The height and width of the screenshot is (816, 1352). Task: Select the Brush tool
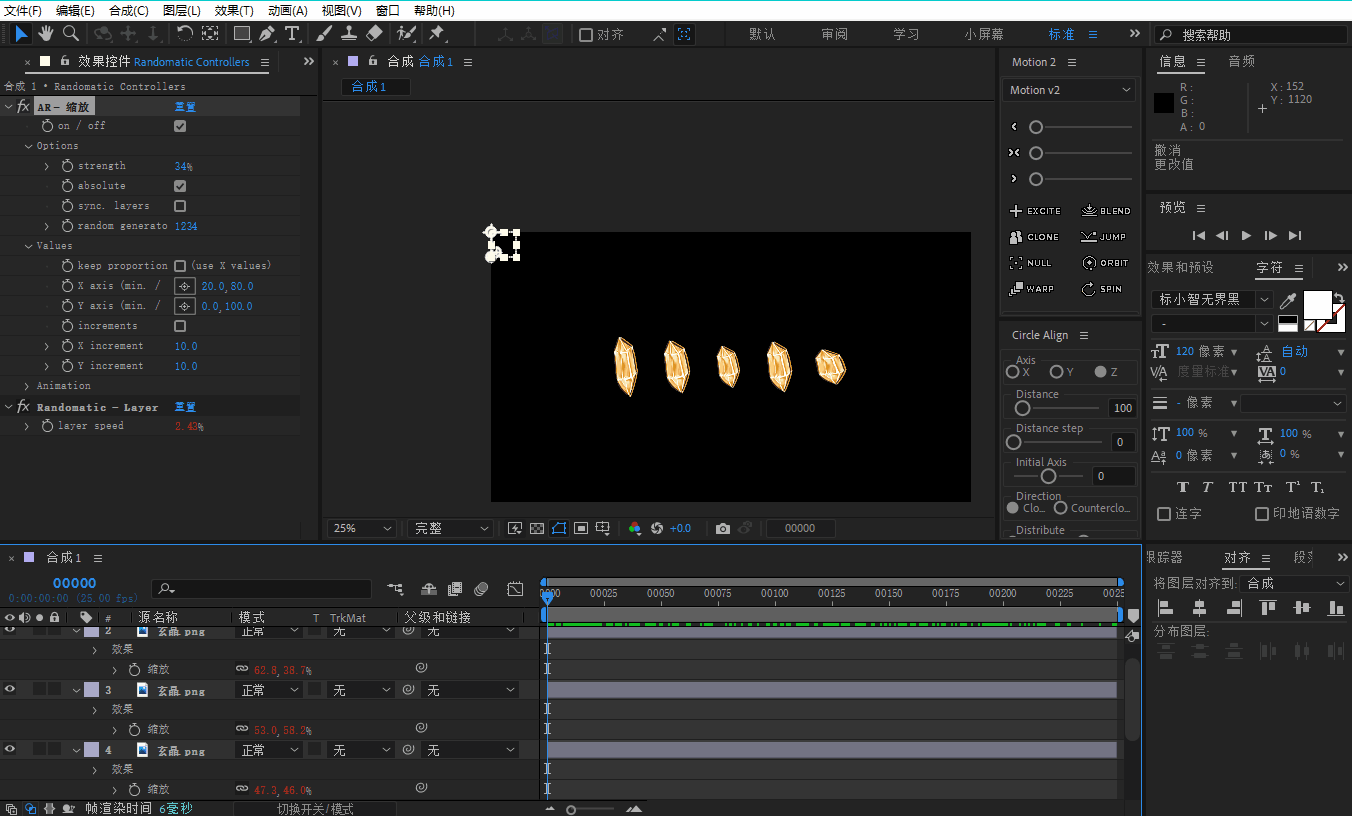[324, 34]
